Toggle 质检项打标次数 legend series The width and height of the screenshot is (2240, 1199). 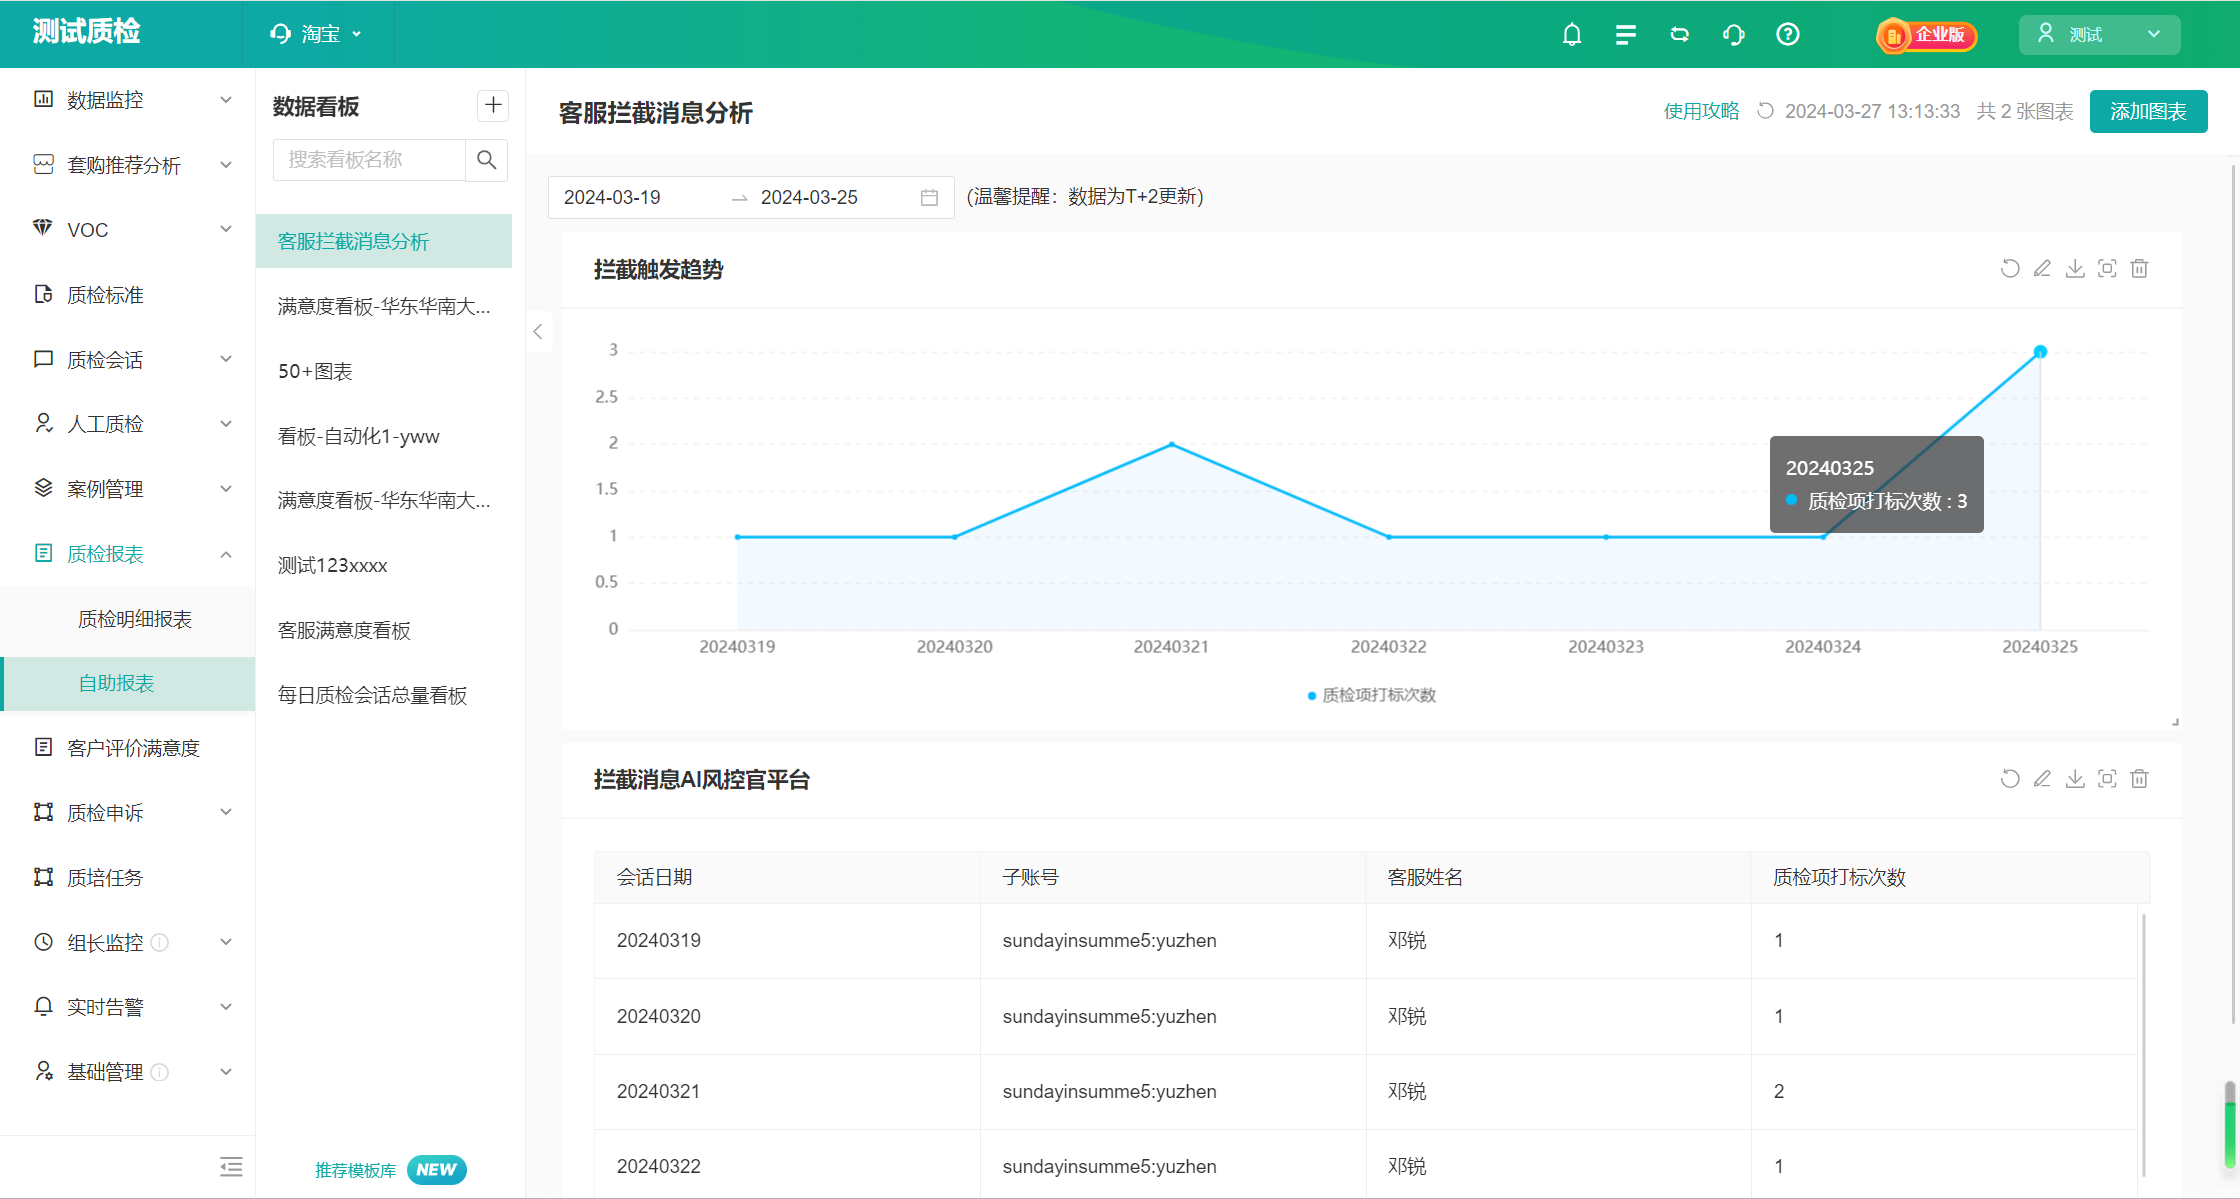coord(1371,695)
